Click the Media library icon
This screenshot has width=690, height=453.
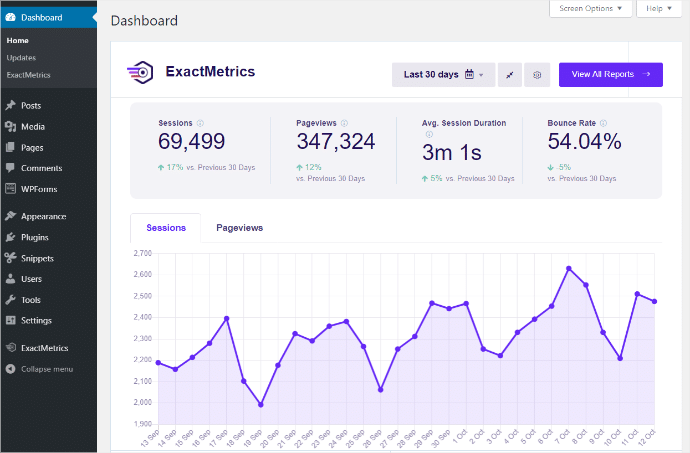click(11, 127)
